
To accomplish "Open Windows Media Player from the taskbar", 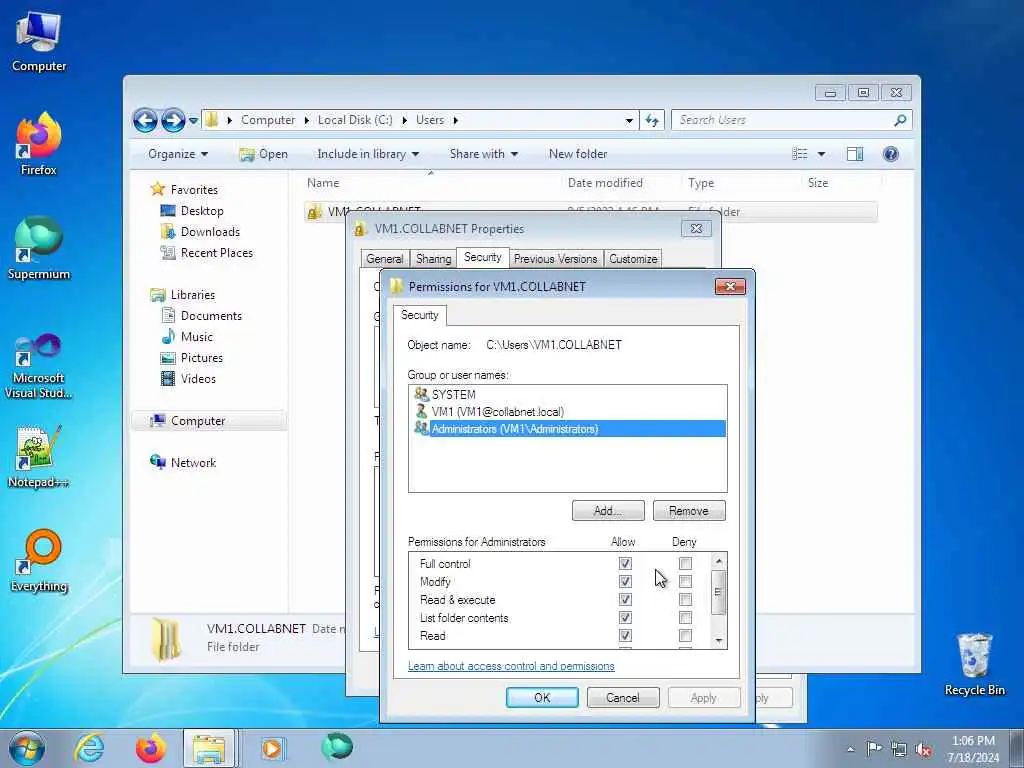I will 272,748.
